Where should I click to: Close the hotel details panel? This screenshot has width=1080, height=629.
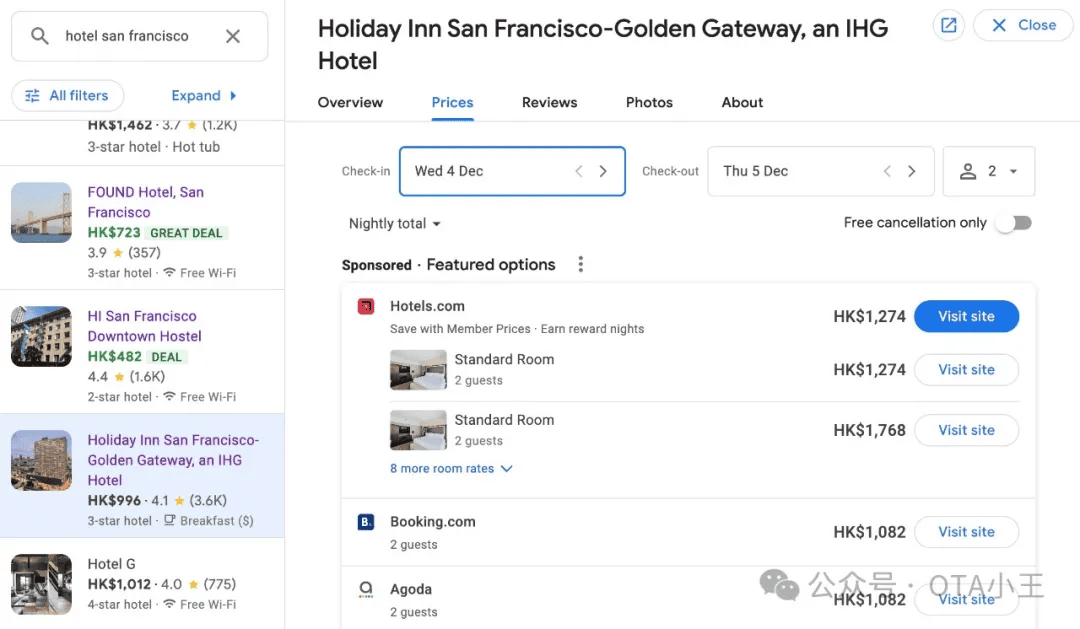click(1024, 25)
